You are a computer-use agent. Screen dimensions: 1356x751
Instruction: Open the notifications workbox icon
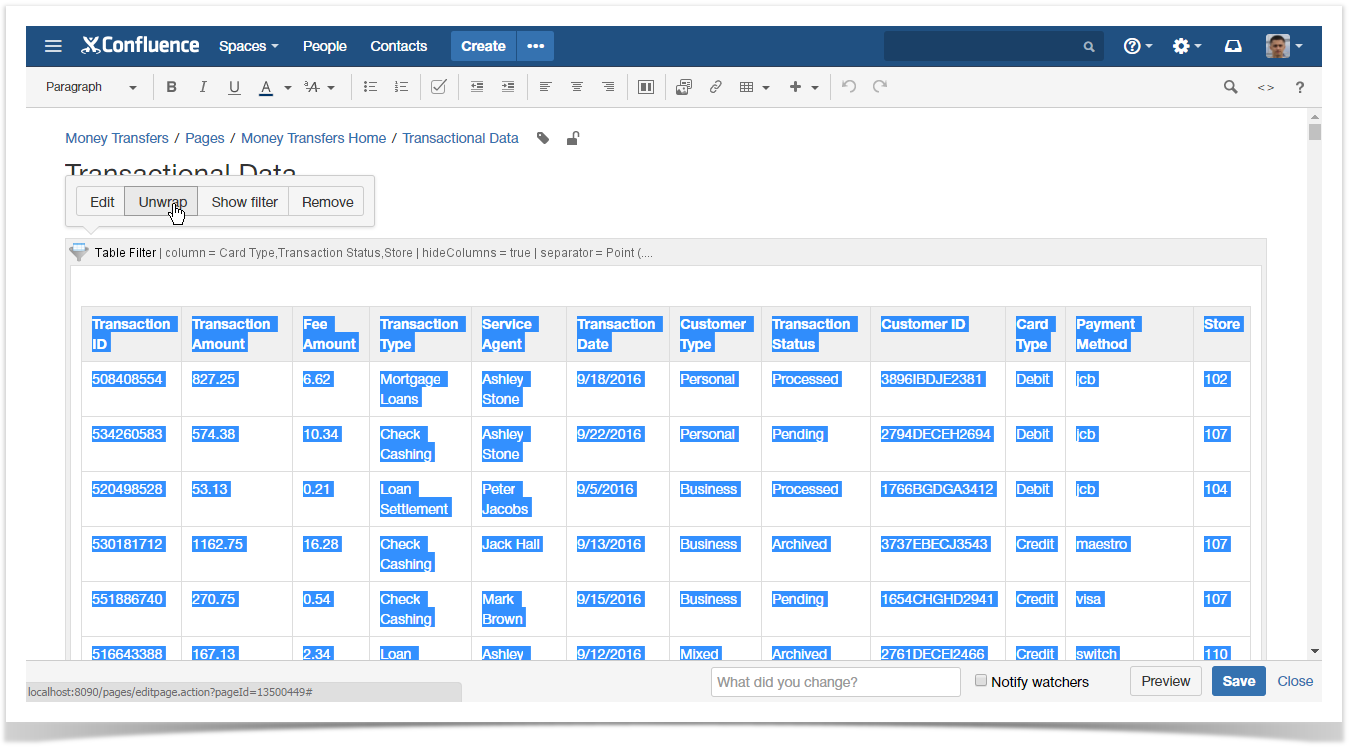pos(1233,46)
